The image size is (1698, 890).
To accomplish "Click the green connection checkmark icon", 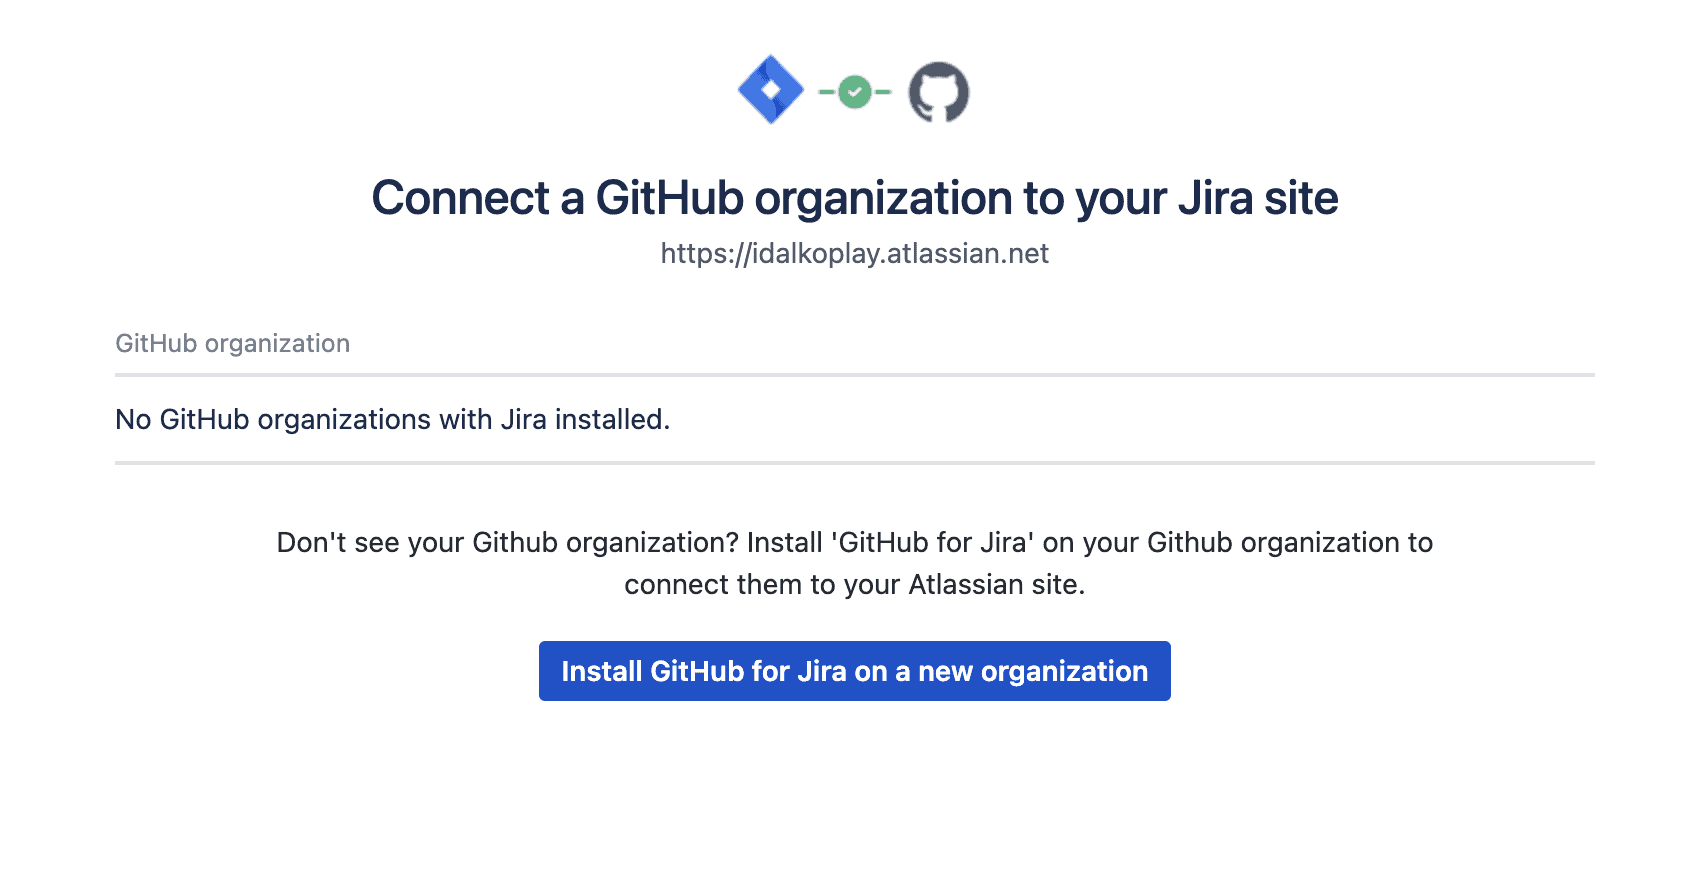I will point(855,92).
